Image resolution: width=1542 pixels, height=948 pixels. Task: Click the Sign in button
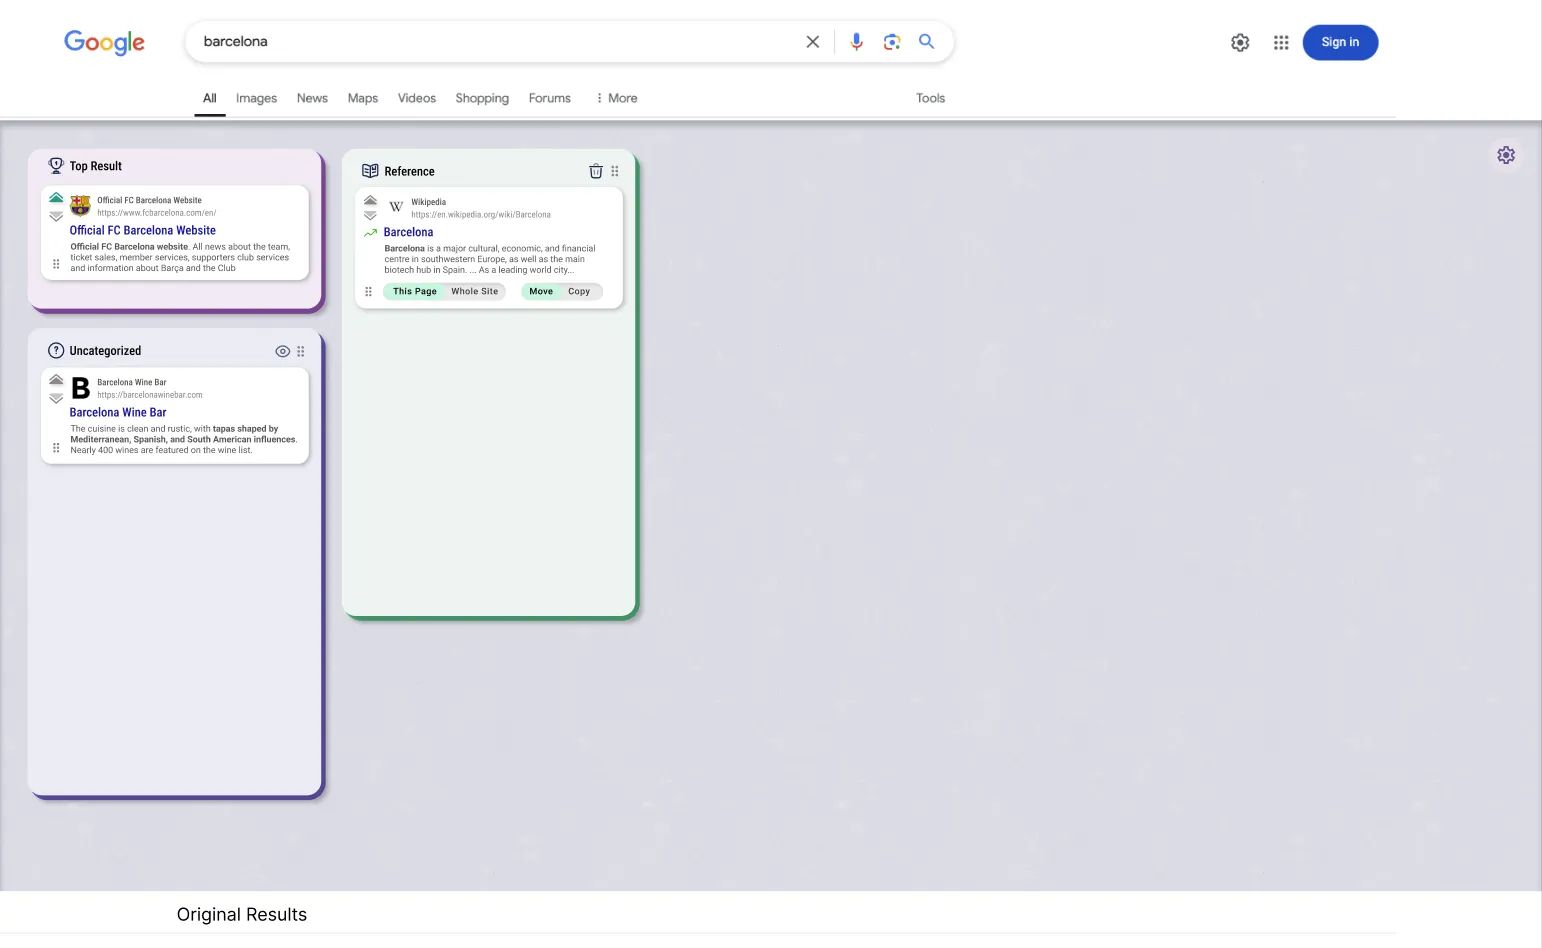tap(1340, 42)
